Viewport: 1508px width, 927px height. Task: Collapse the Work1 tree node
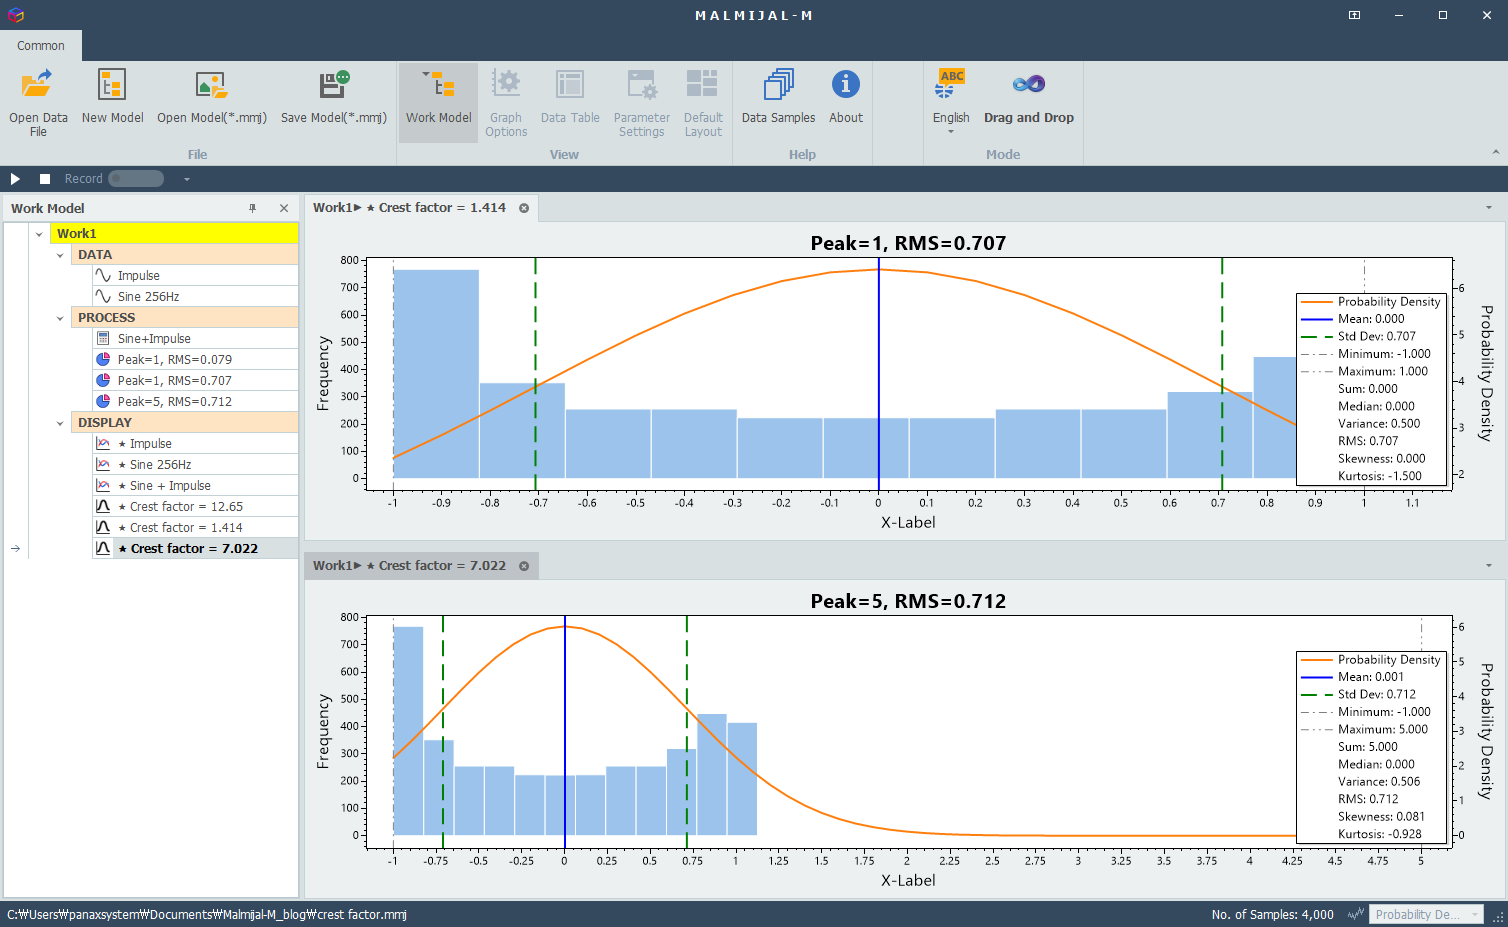click(x=39, y=234)
